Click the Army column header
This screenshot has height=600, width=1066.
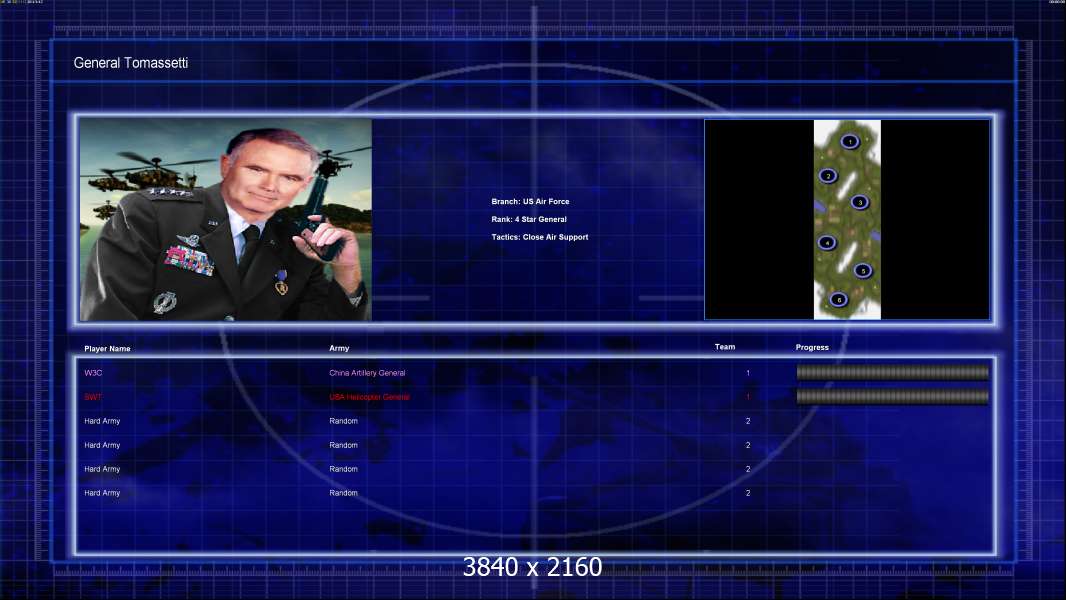(339, 348)
